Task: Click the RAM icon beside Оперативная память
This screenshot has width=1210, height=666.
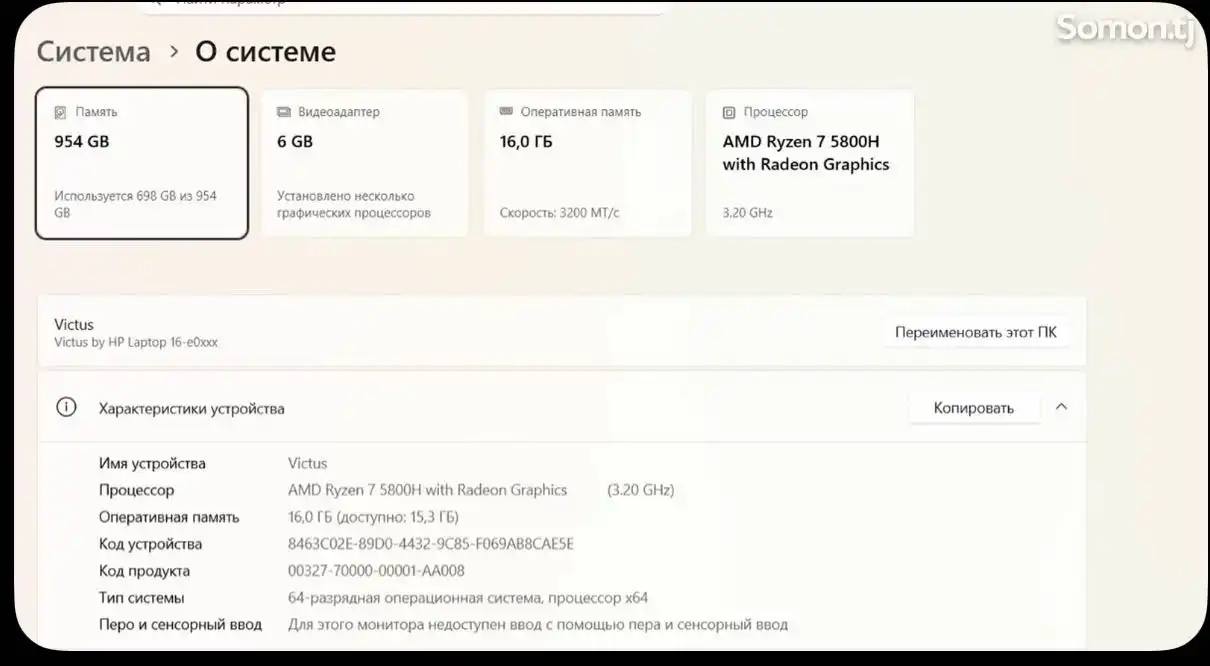Action: coord(507,112)
